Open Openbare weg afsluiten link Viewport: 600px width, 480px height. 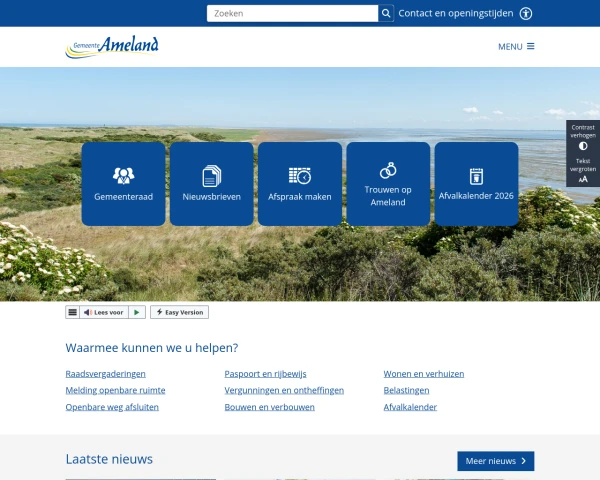click(112, 407)
